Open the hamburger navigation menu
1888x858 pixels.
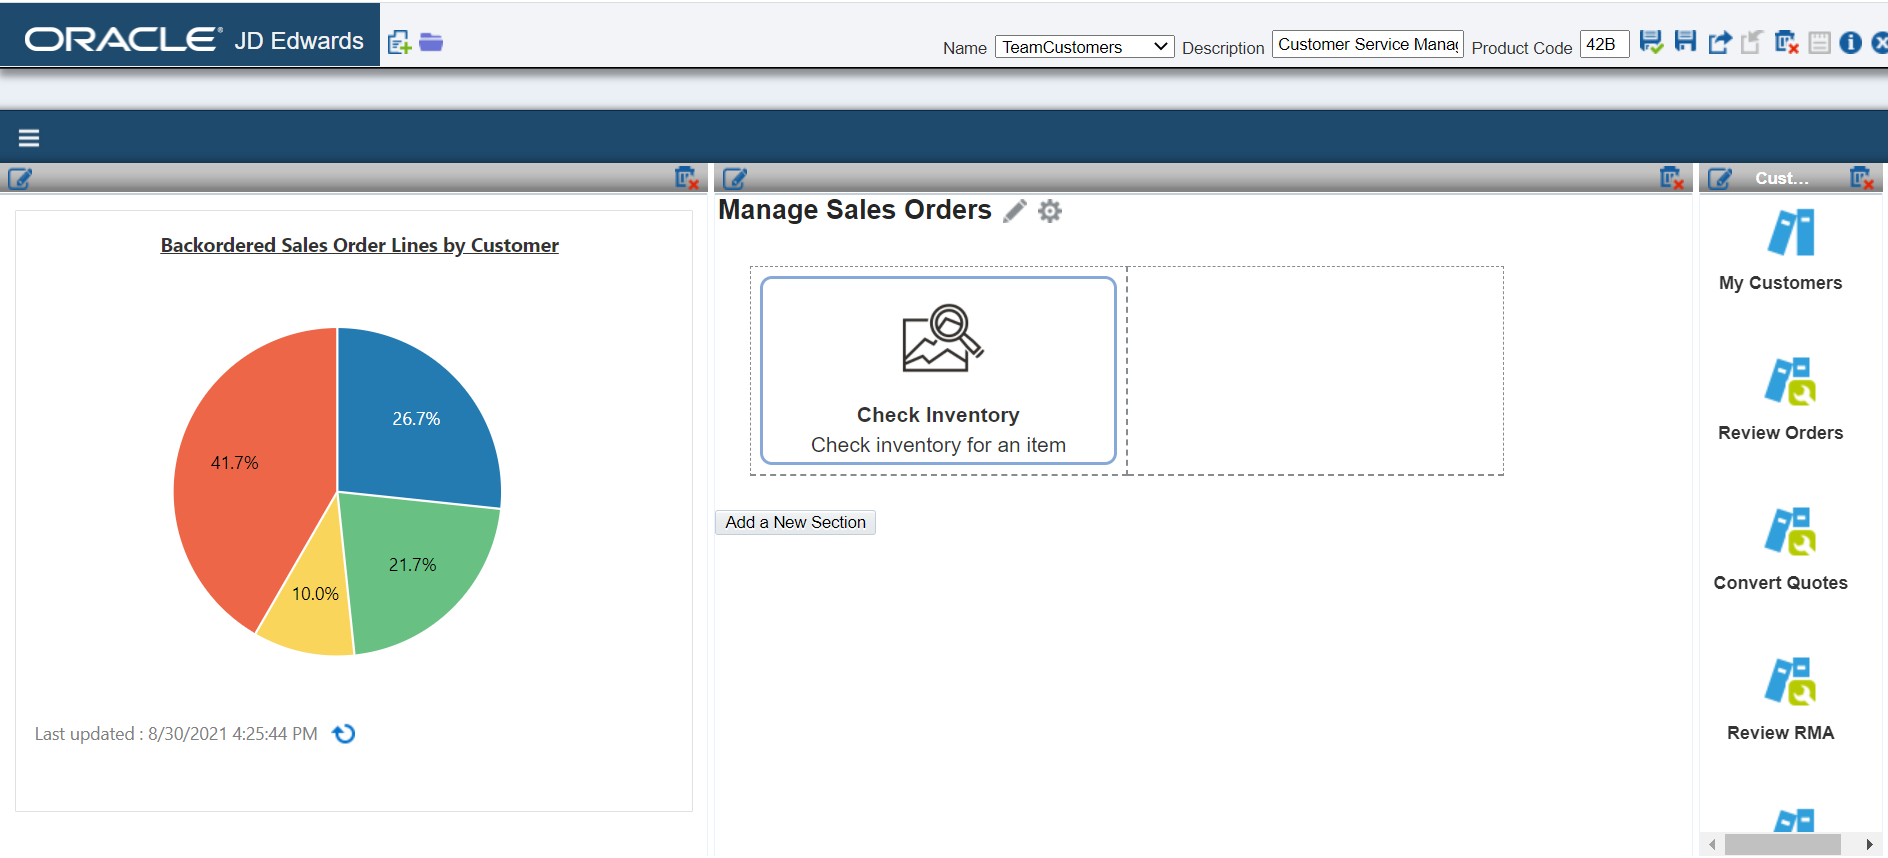pyautogui.click(x=29, y=138)
